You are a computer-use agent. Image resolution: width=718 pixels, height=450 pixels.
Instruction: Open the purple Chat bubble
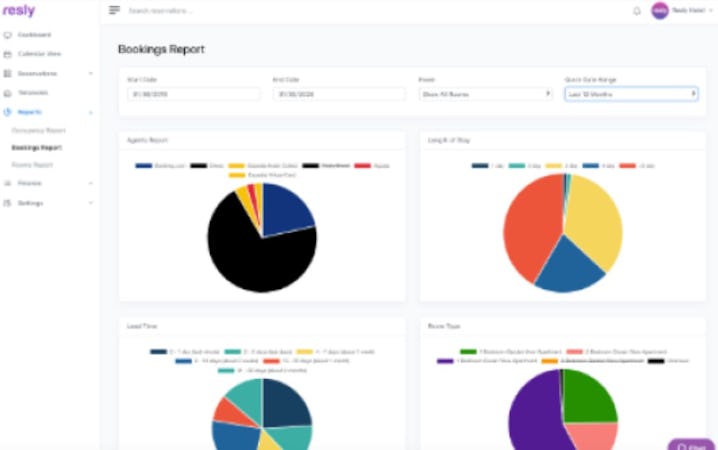(691, 445)
